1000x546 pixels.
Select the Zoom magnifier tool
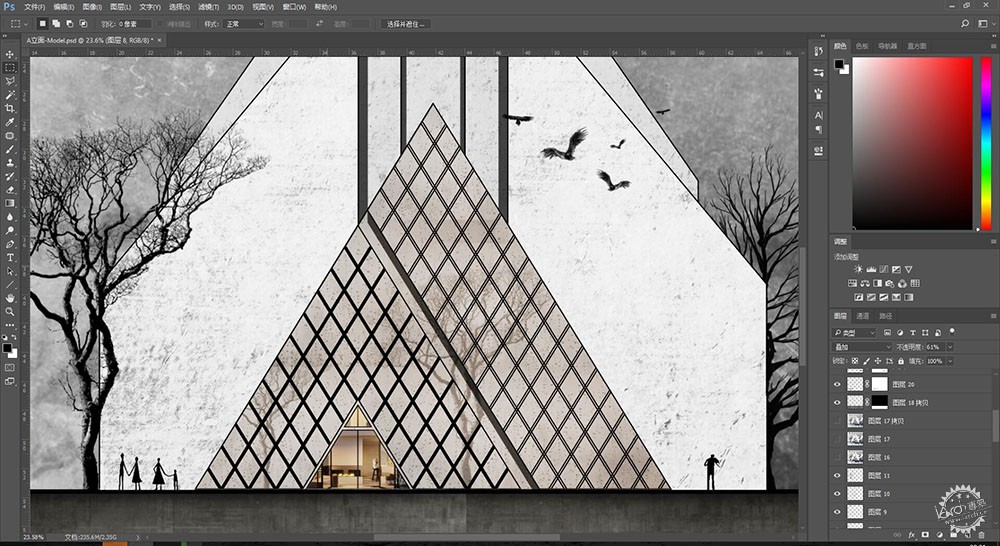click(10, 312)
